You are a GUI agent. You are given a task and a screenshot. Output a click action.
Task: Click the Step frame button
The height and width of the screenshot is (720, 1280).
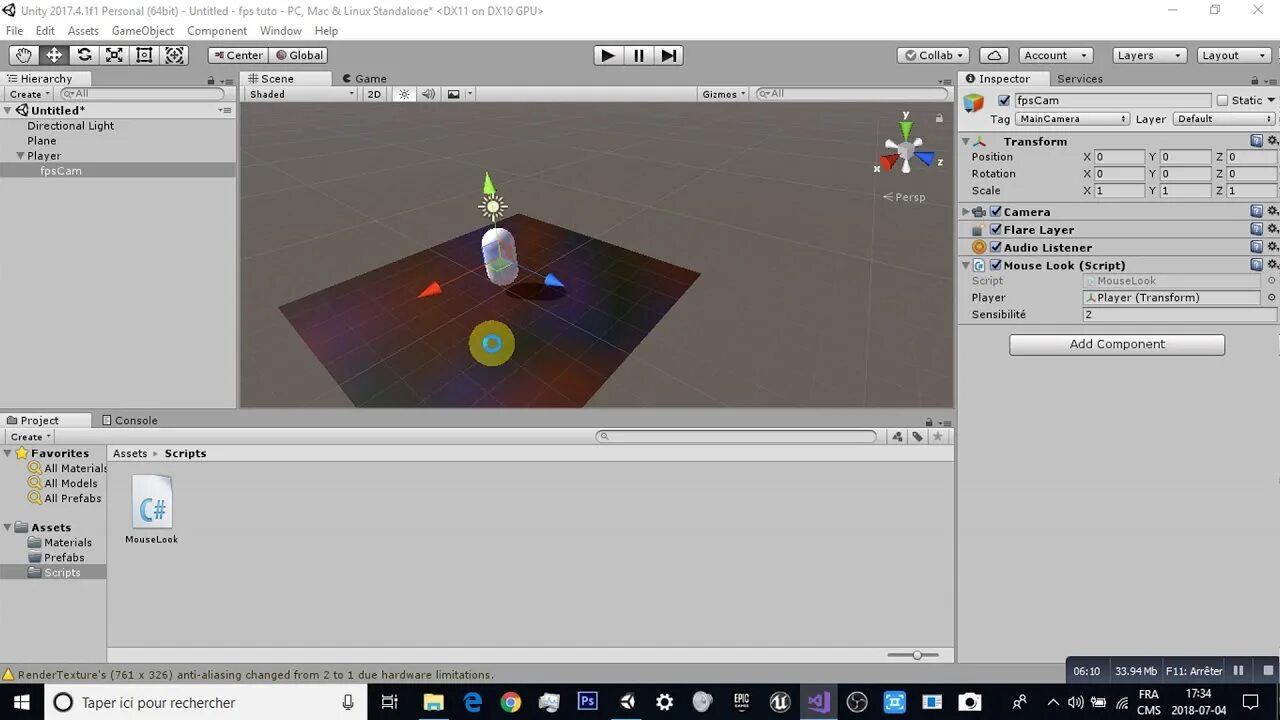(x=669, y=55)
